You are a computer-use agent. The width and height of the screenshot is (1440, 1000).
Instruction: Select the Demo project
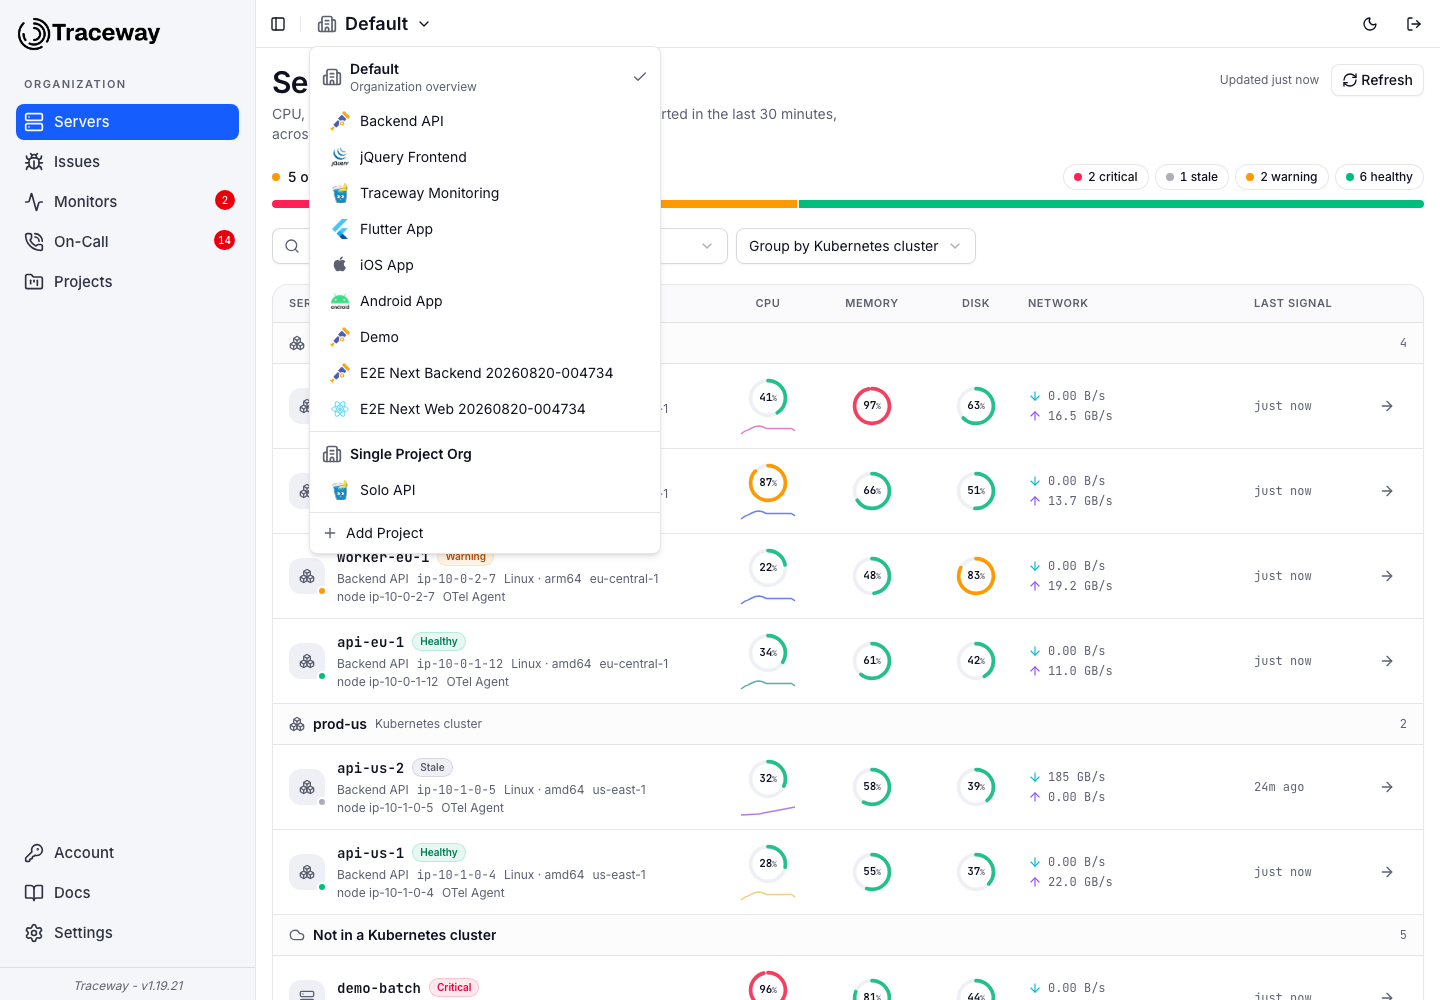pyautogui.click(x=485, y=337)
